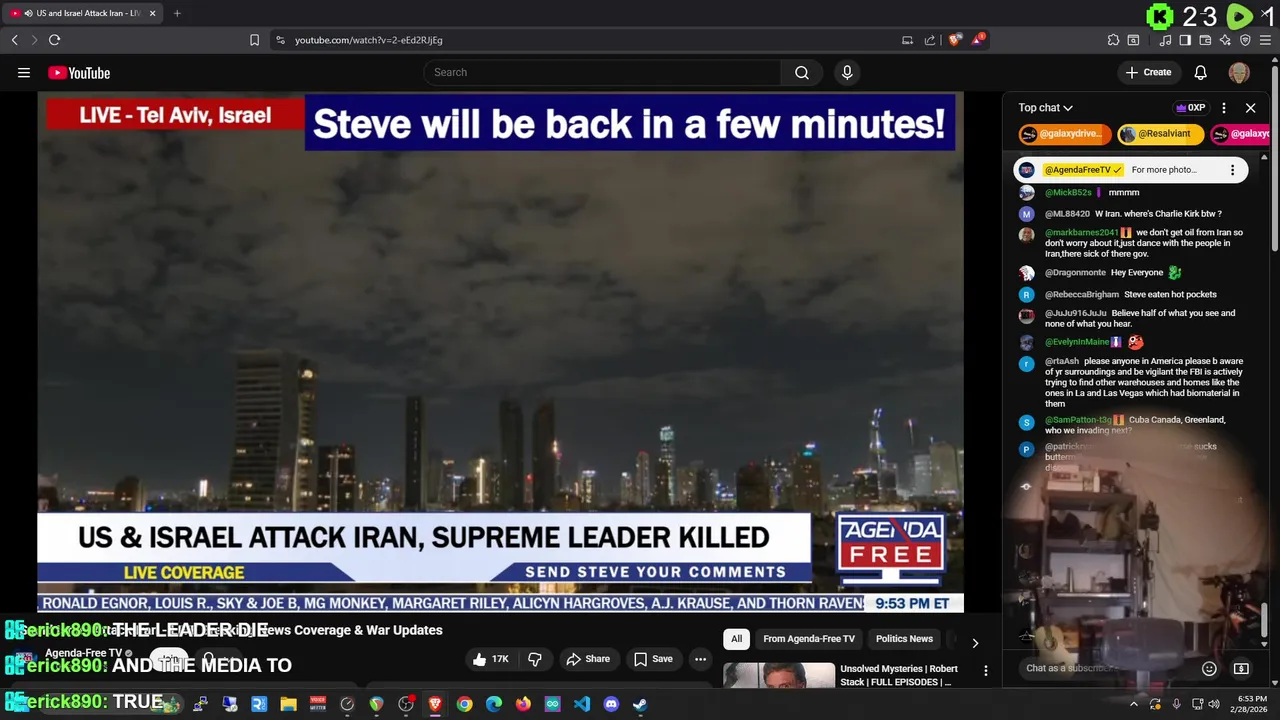Share this page via address bar icon
This screenshot has height=720, width=1280.
tap(930, 40)
